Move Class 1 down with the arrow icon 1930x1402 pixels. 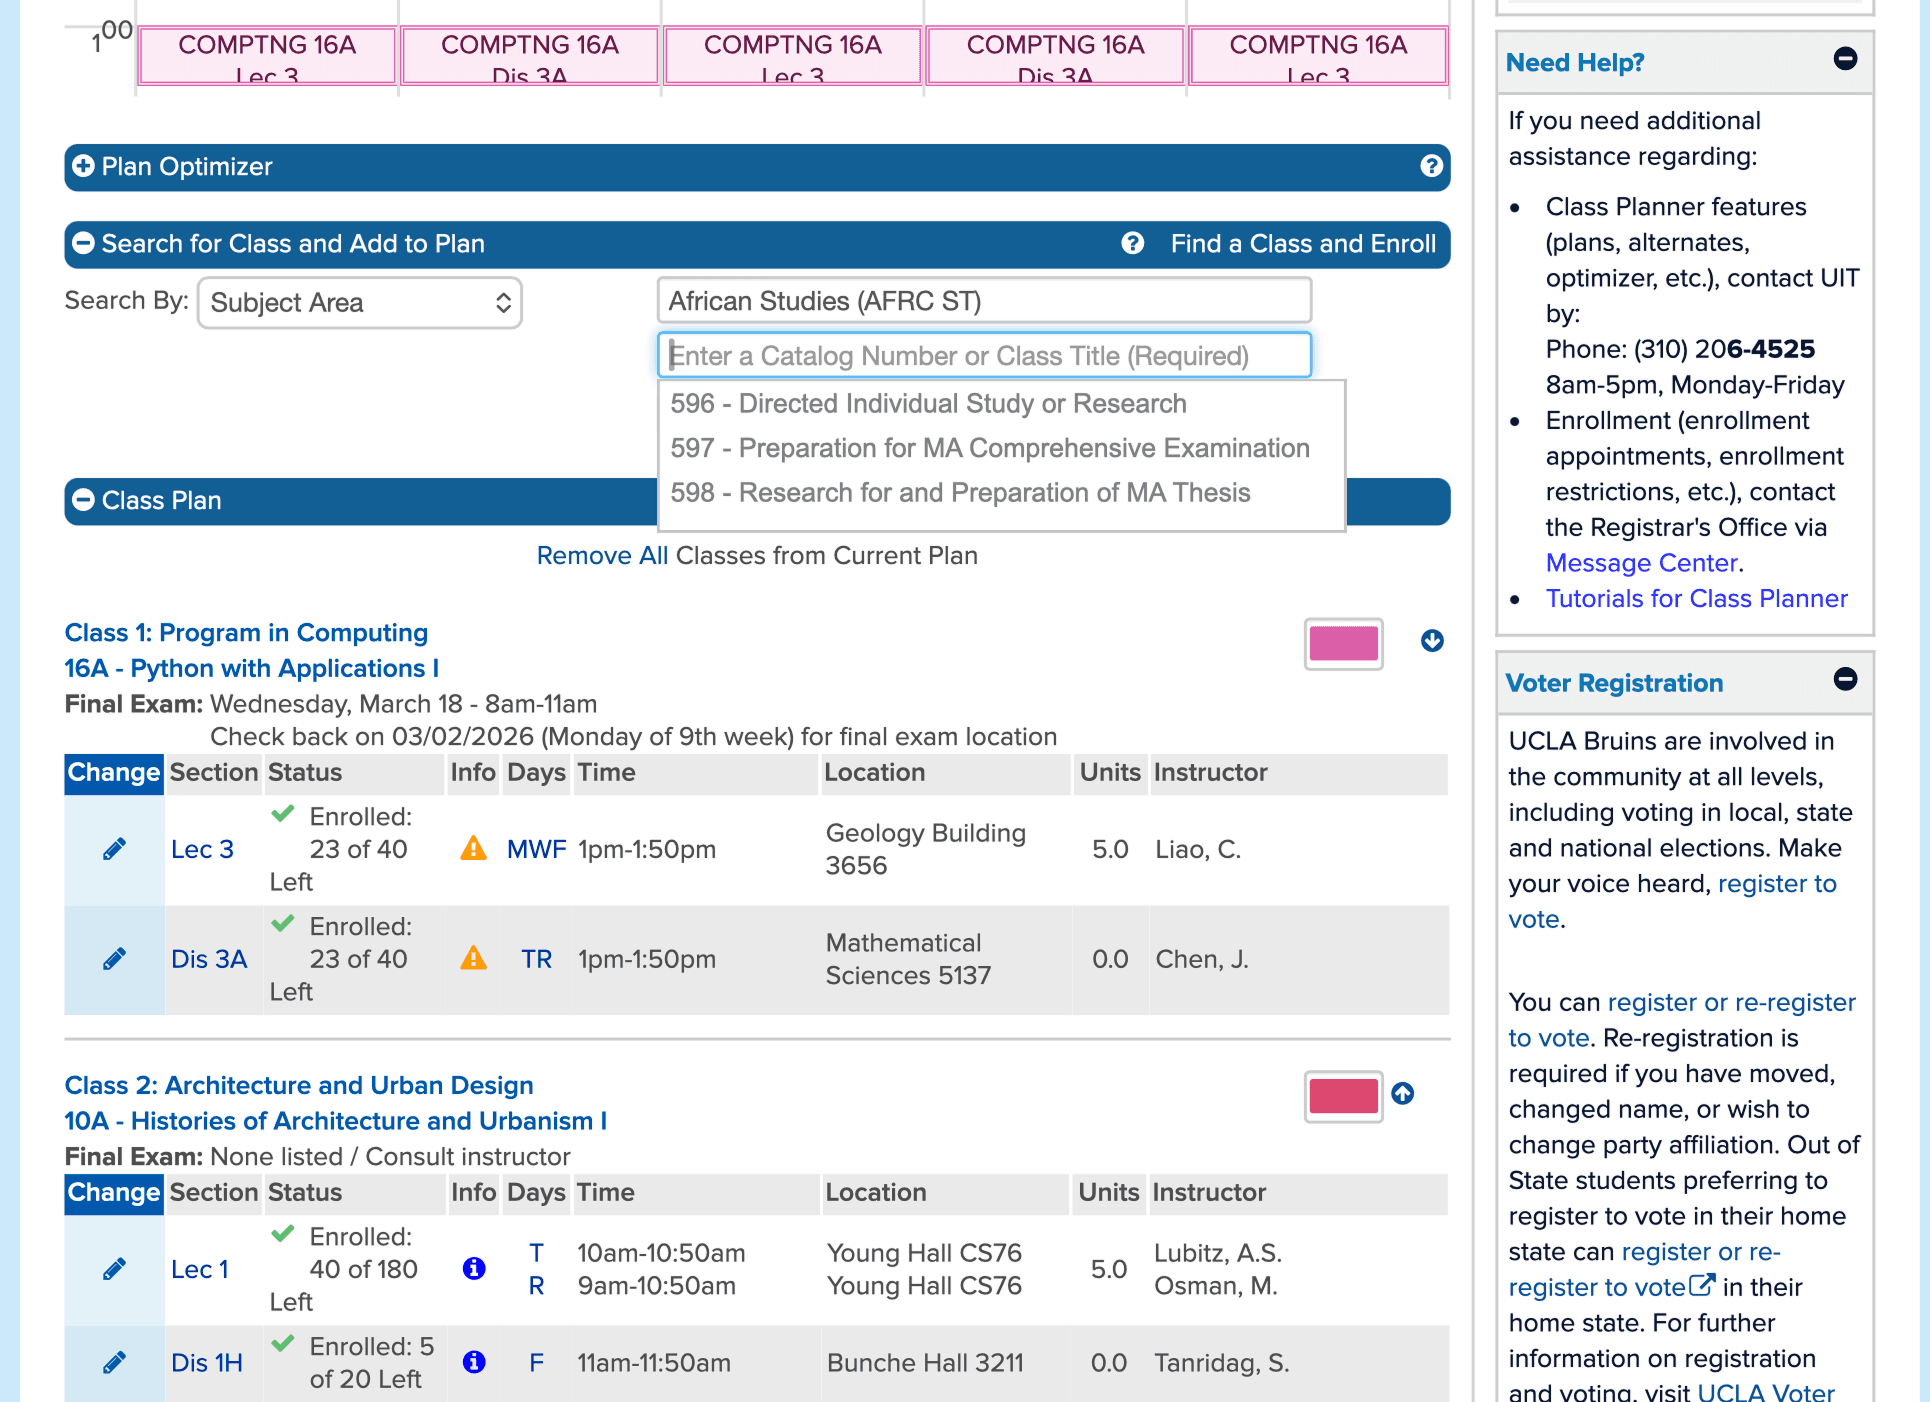tap(1432, 641)
